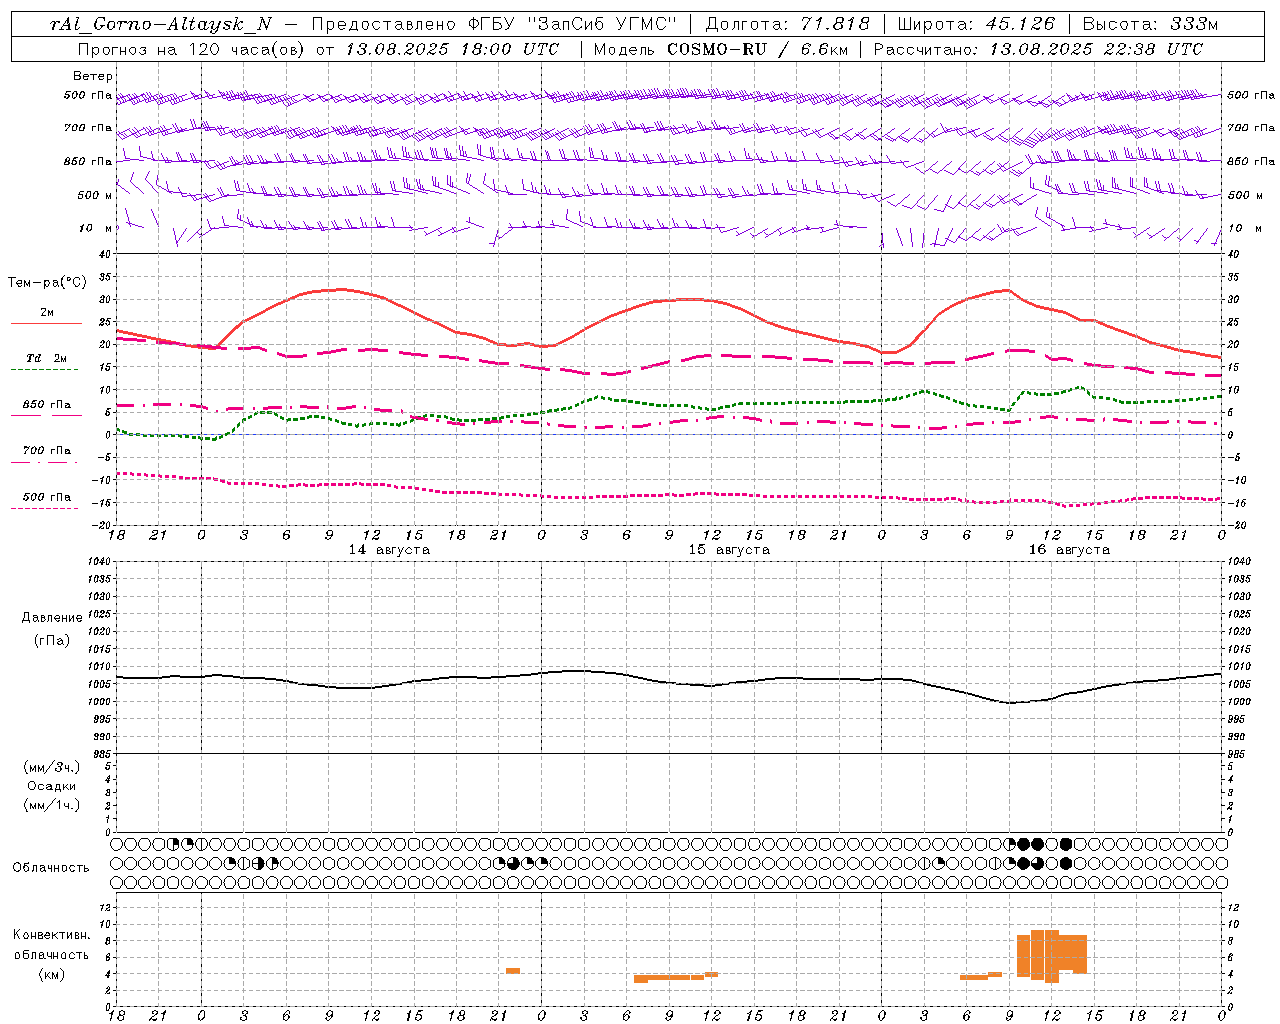1280x1024 pixels.
Task: Click the black pressure curve in the Давление panel
Action: click(669, 683)
